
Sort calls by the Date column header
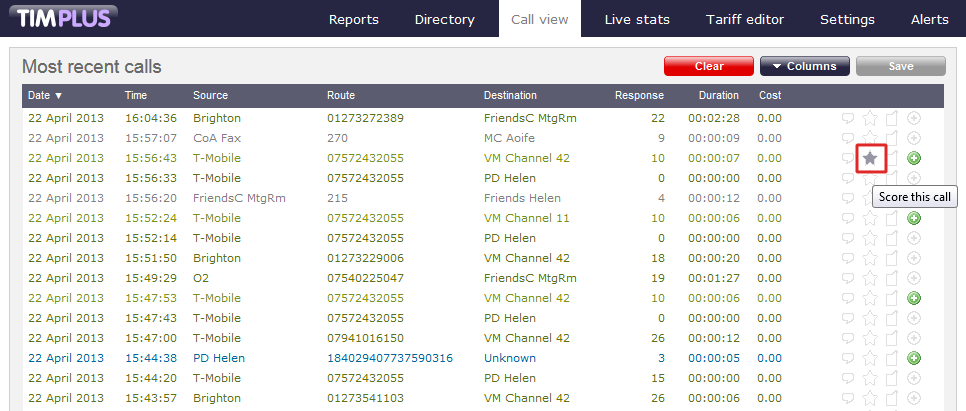45,96
